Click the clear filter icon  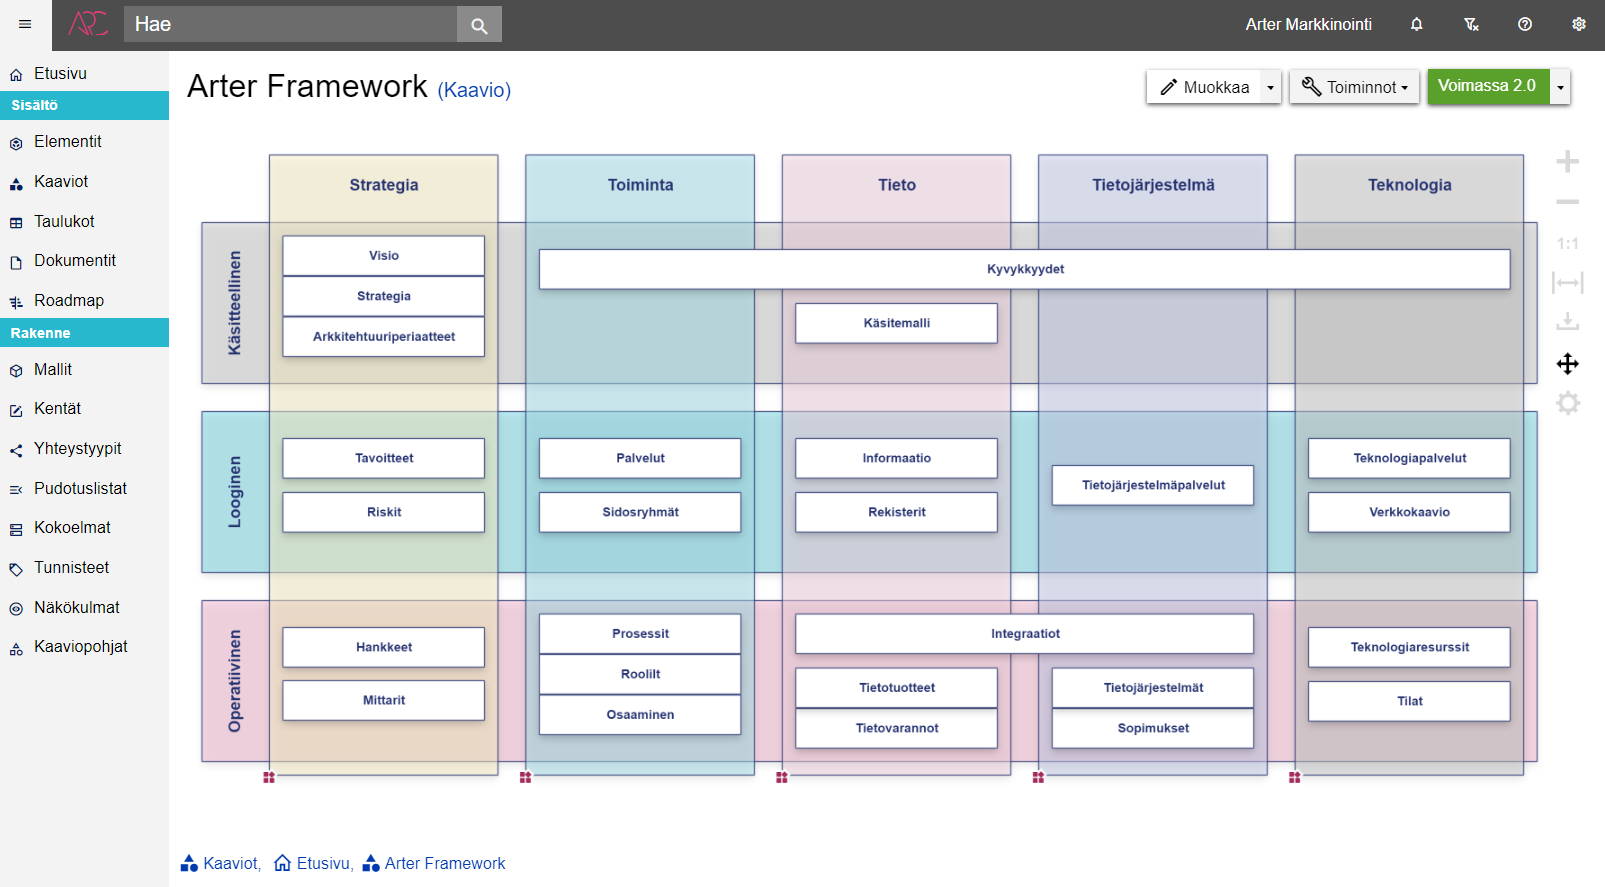pyautogui.click(x=1471, y=24)
